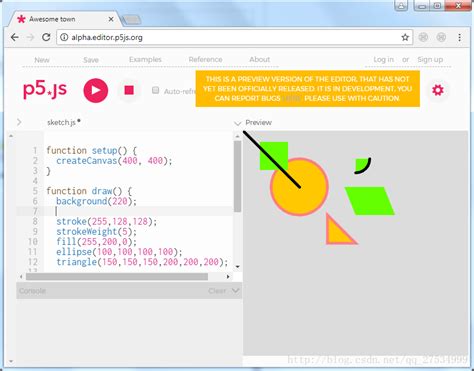The image size is (474, 371).
Task: Run the sketch with the play button
Action: point(96,90)
